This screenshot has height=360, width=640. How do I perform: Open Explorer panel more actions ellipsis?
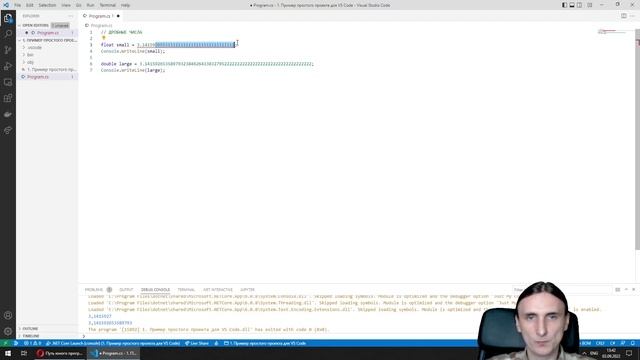click(x=71, y=16)
